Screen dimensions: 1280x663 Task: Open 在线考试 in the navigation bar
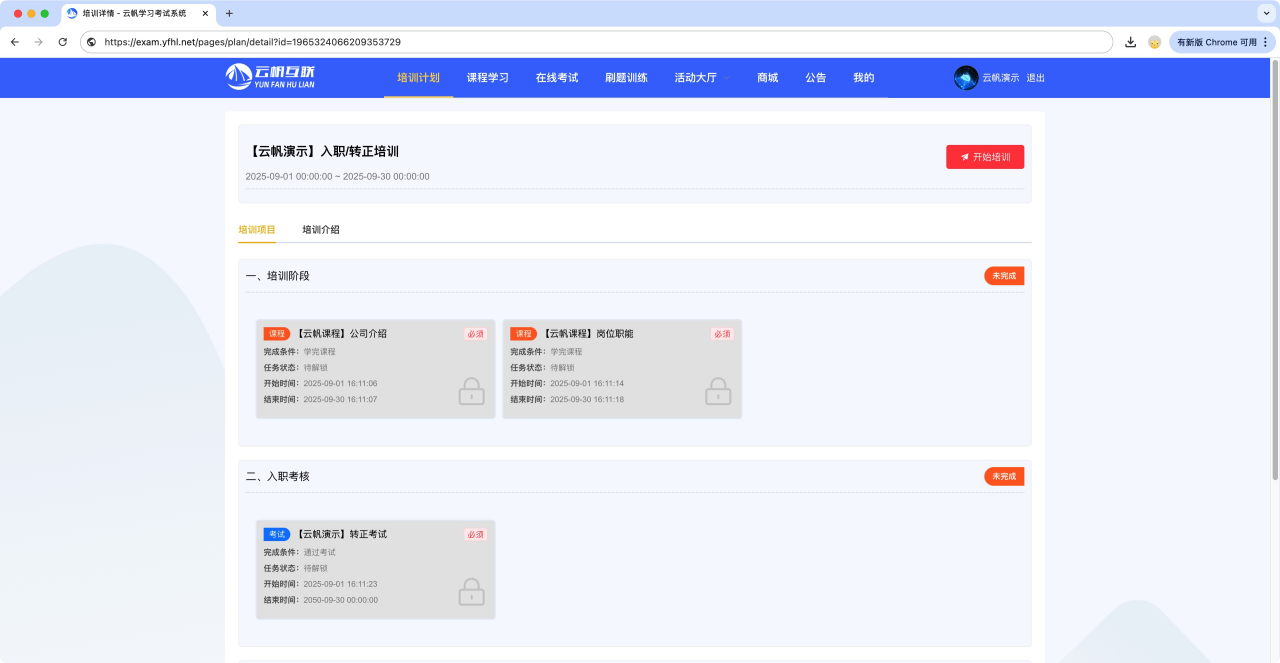click(556, 78)
